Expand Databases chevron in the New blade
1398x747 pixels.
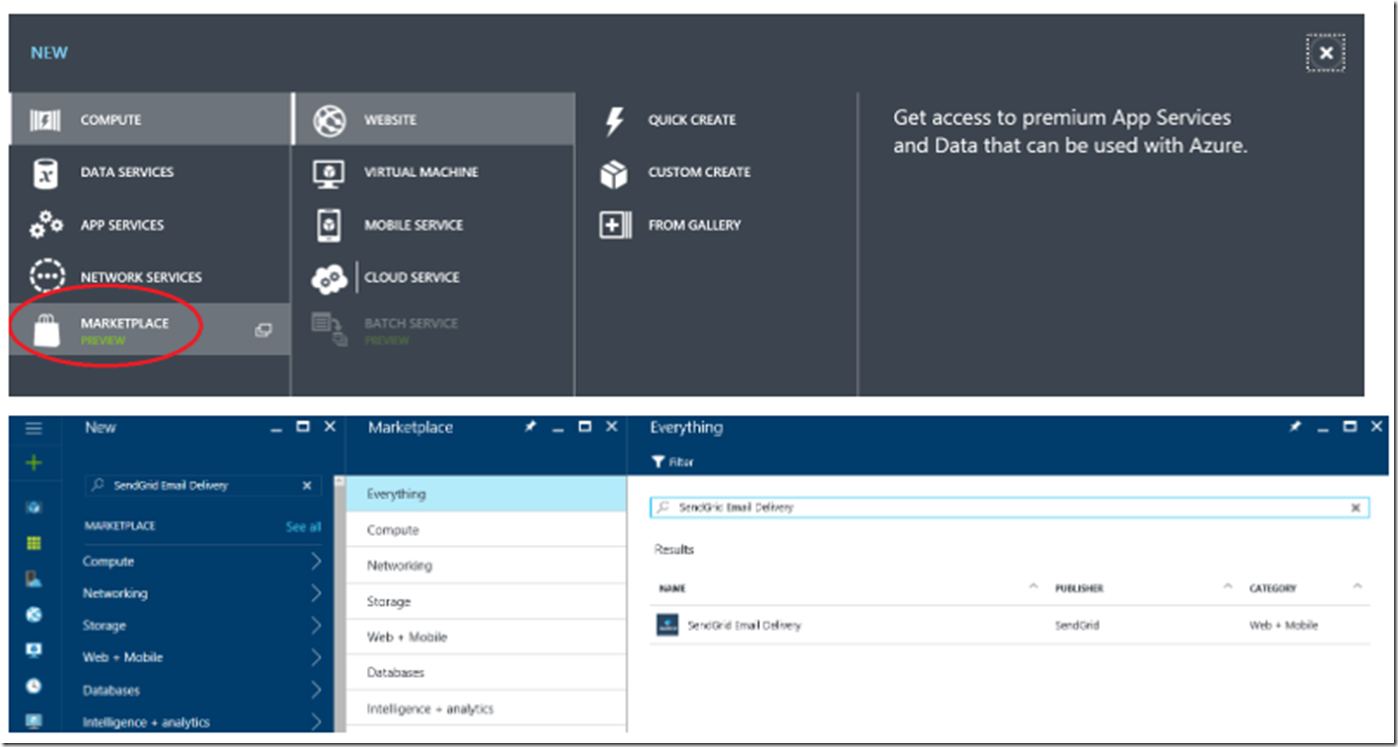point(316,690)
